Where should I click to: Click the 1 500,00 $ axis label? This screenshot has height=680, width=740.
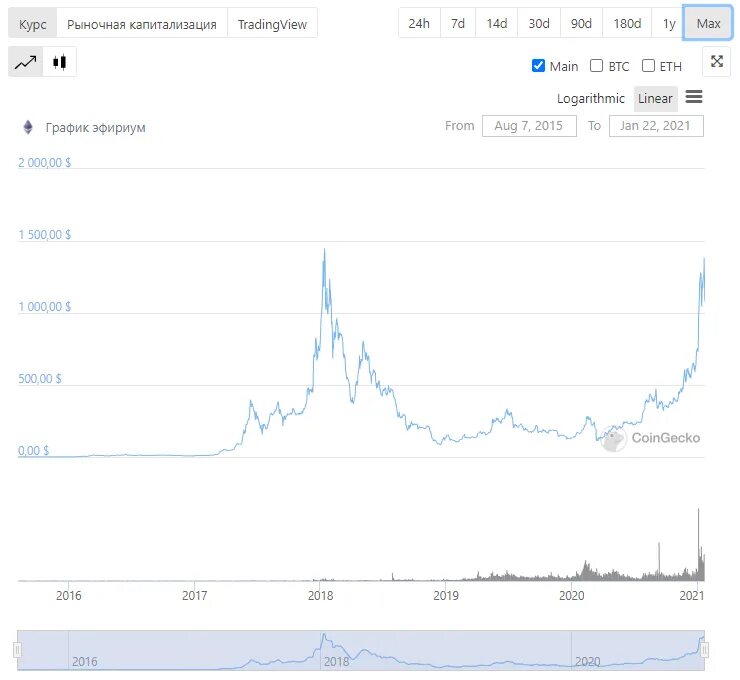(44, 235)
